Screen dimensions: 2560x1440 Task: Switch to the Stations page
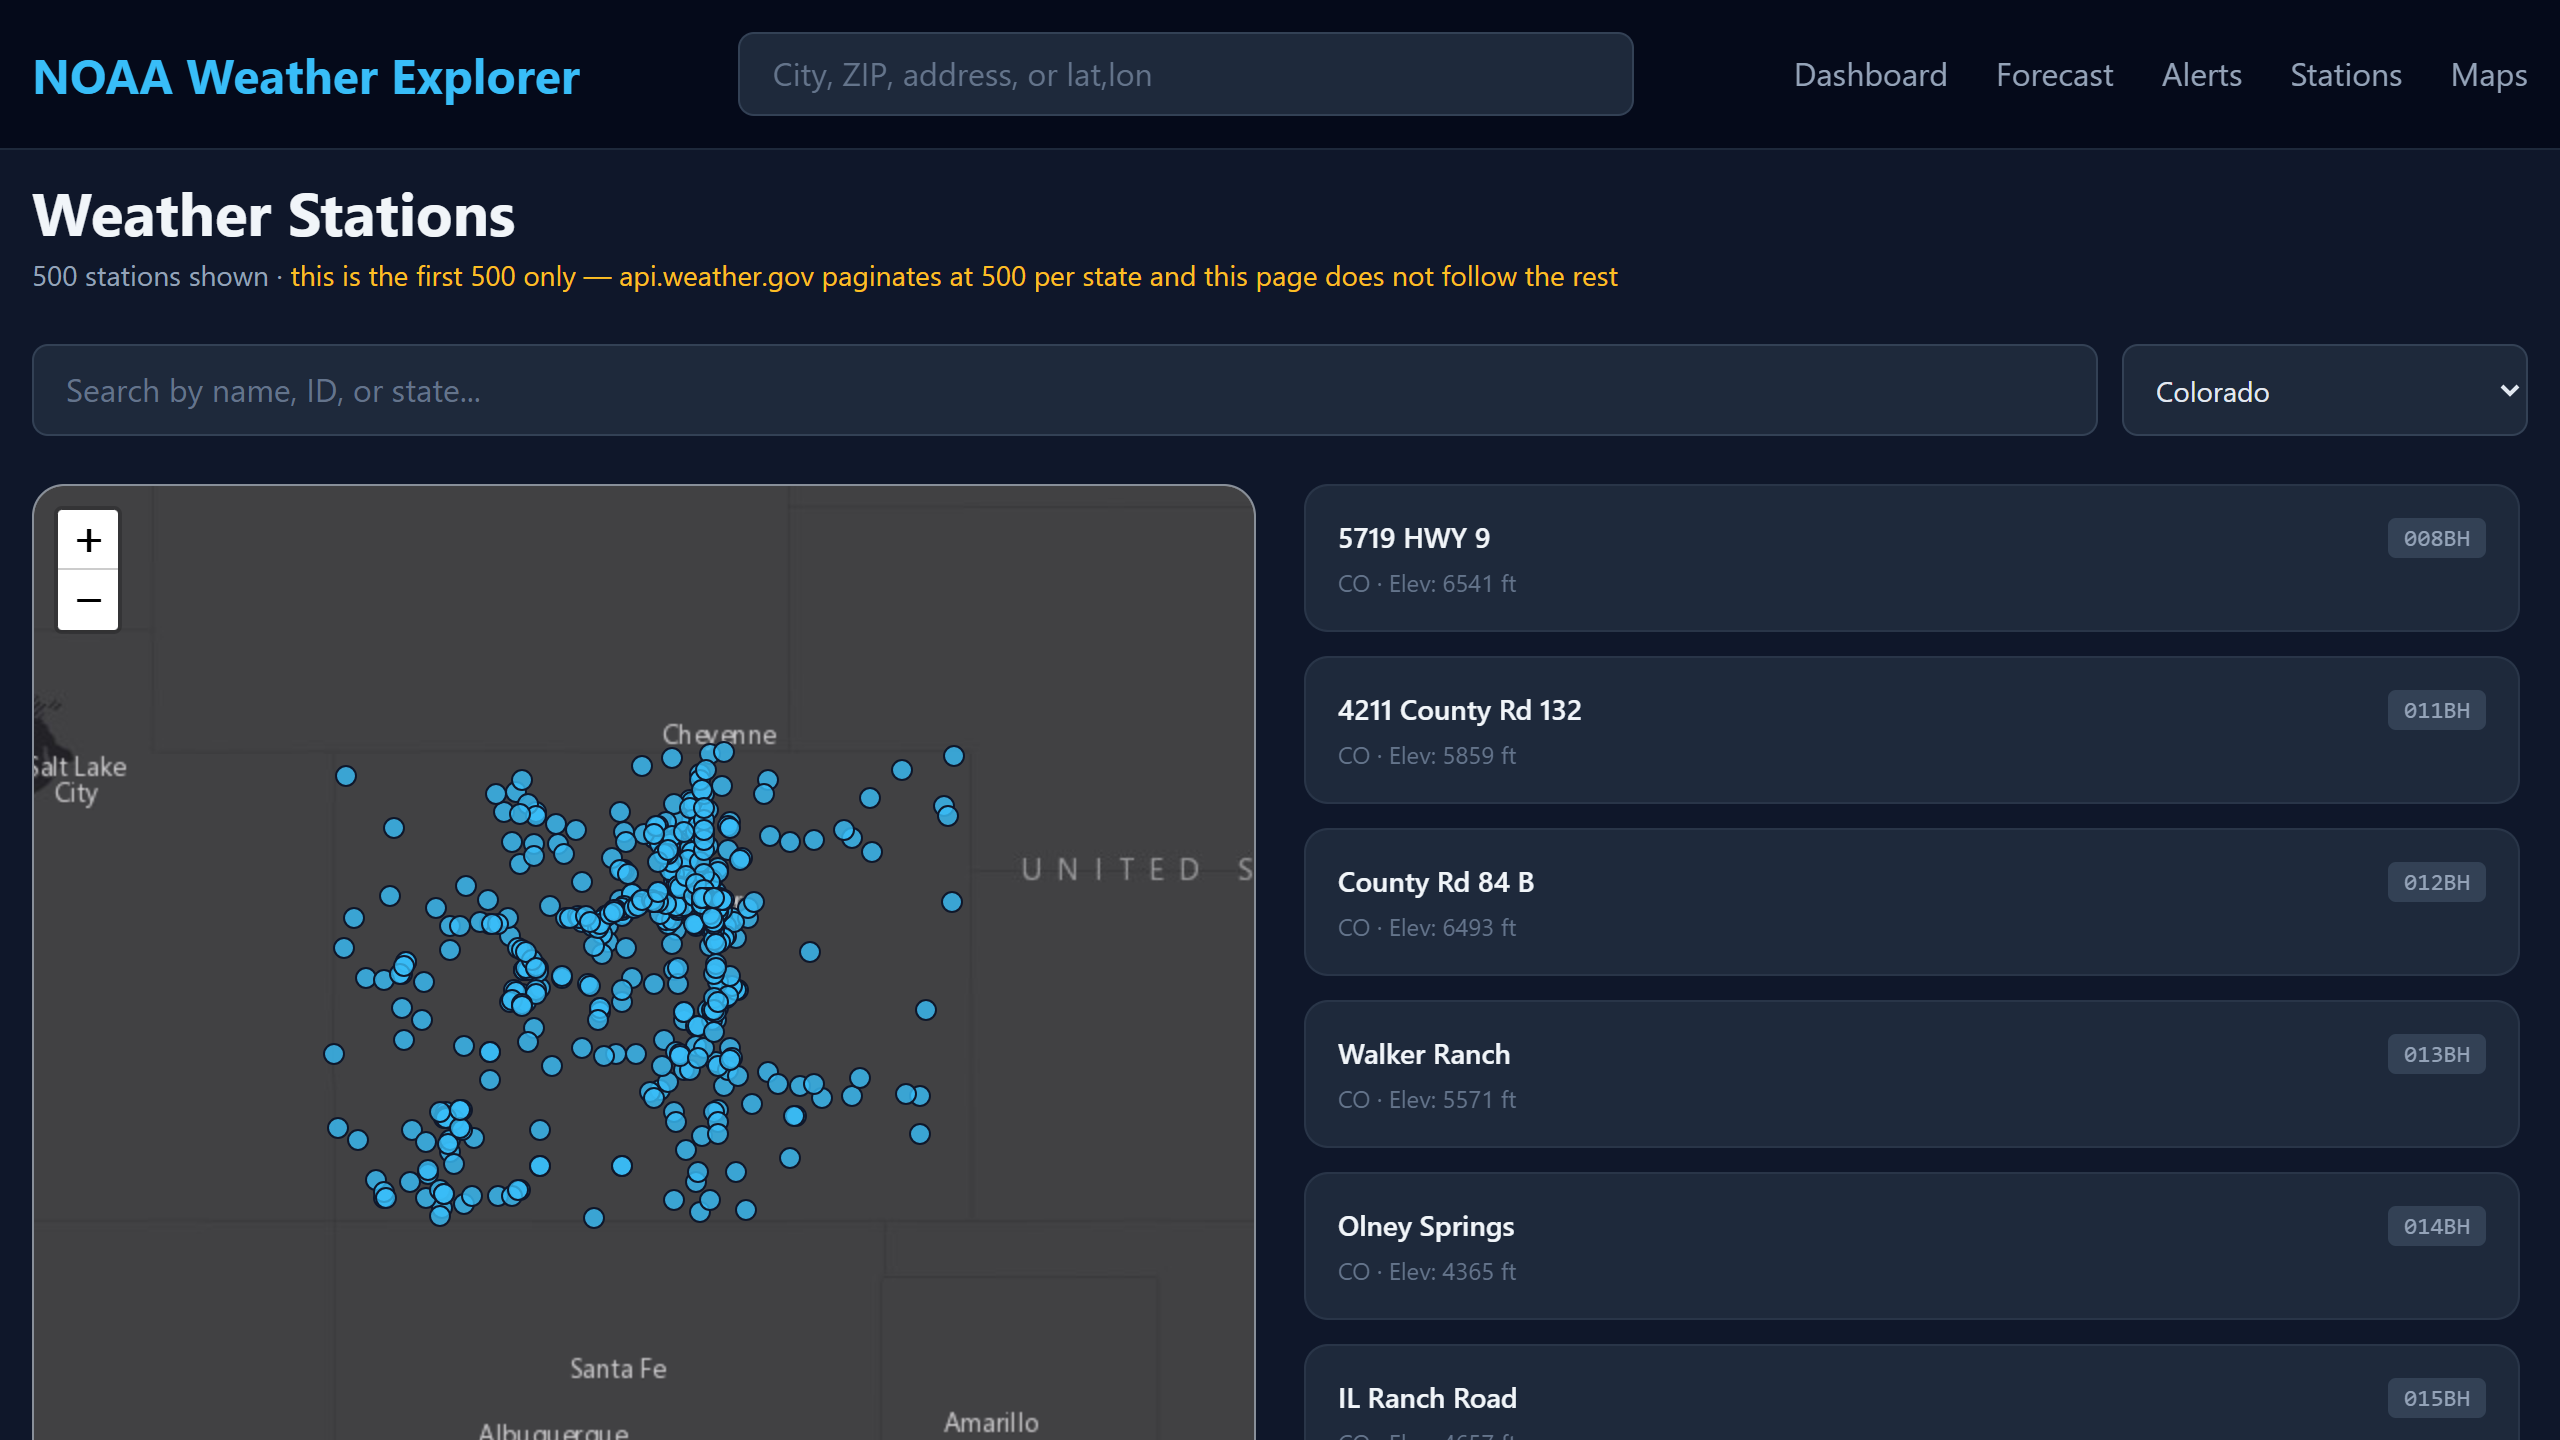pyautogui.click(x=2346, y=75)
